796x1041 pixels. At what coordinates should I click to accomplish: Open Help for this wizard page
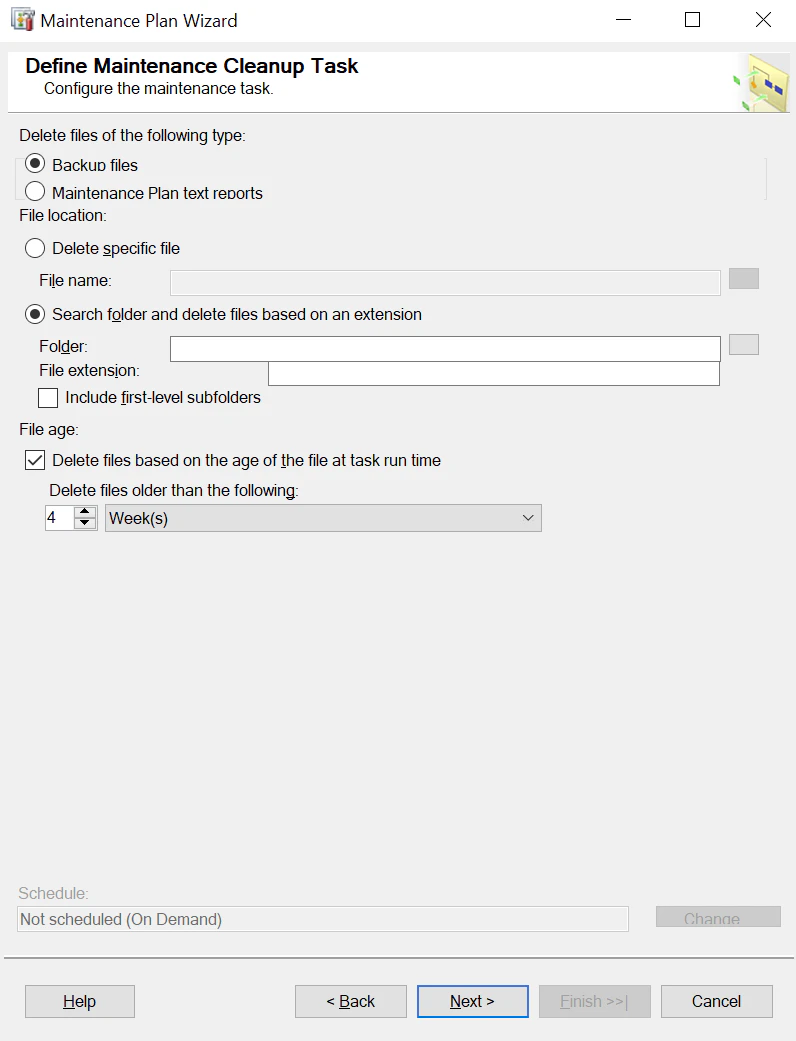click(x=80, y=1001)
